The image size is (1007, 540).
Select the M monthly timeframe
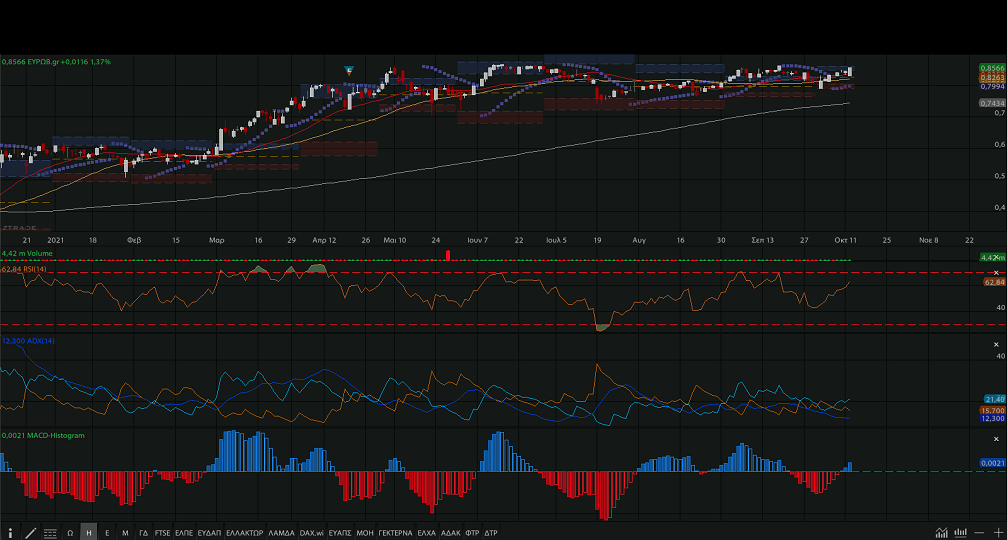(125, 533)
